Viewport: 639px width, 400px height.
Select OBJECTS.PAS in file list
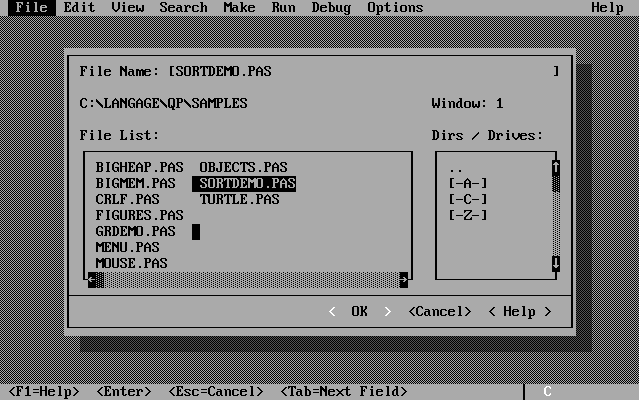[x=243, y=167]
